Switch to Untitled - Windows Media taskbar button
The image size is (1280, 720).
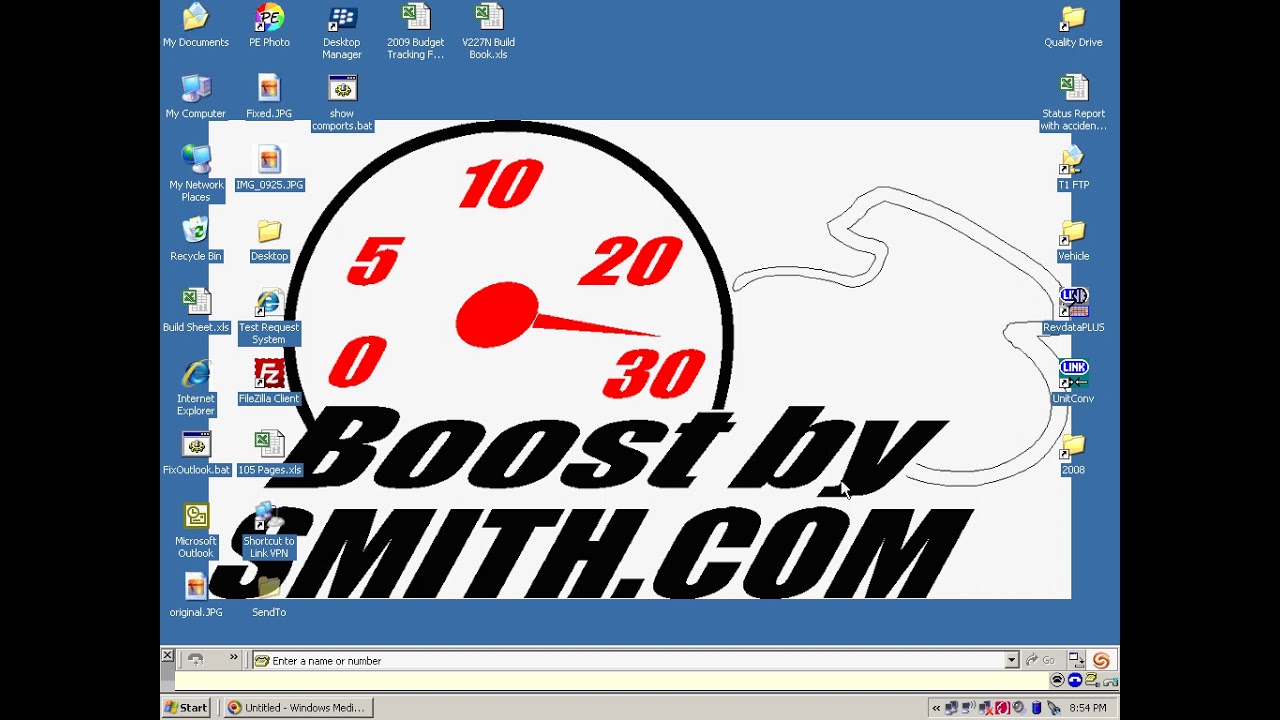click(297, 707)
